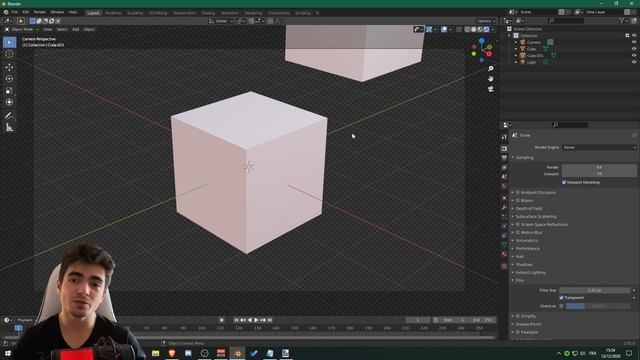
Task: Select the Annotate tool
Action: pyautogui.click(x=9, y=116)
